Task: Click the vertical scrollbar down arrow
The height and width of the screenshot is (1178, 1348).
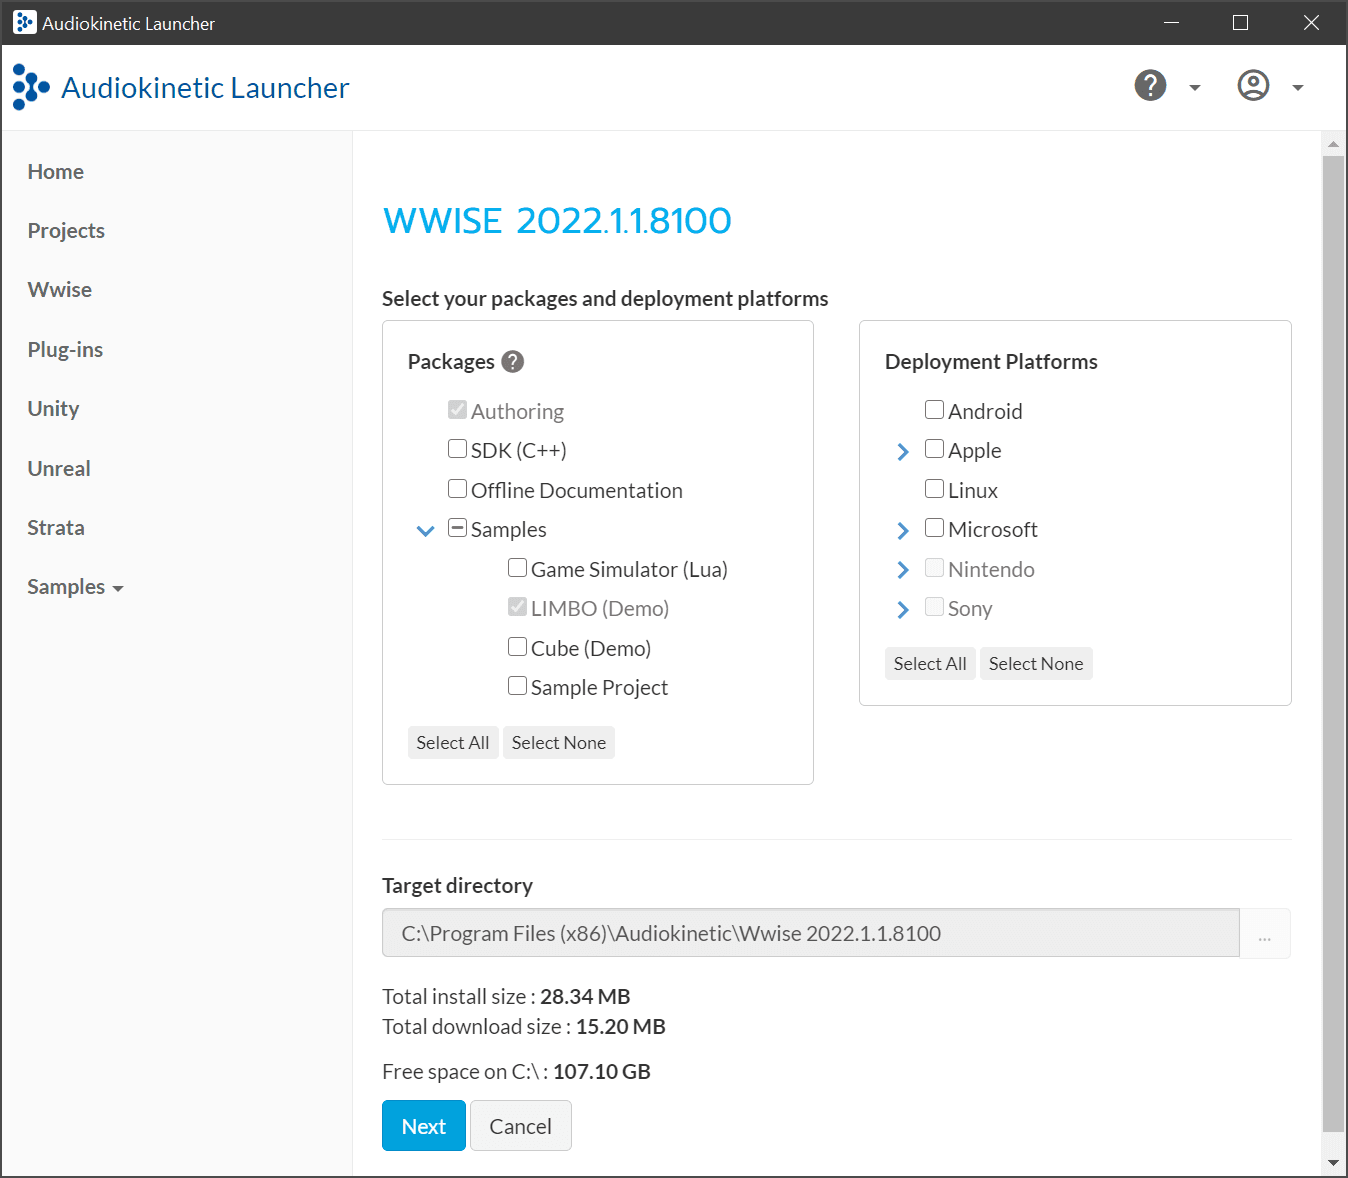Action: click(1333, 1163)
